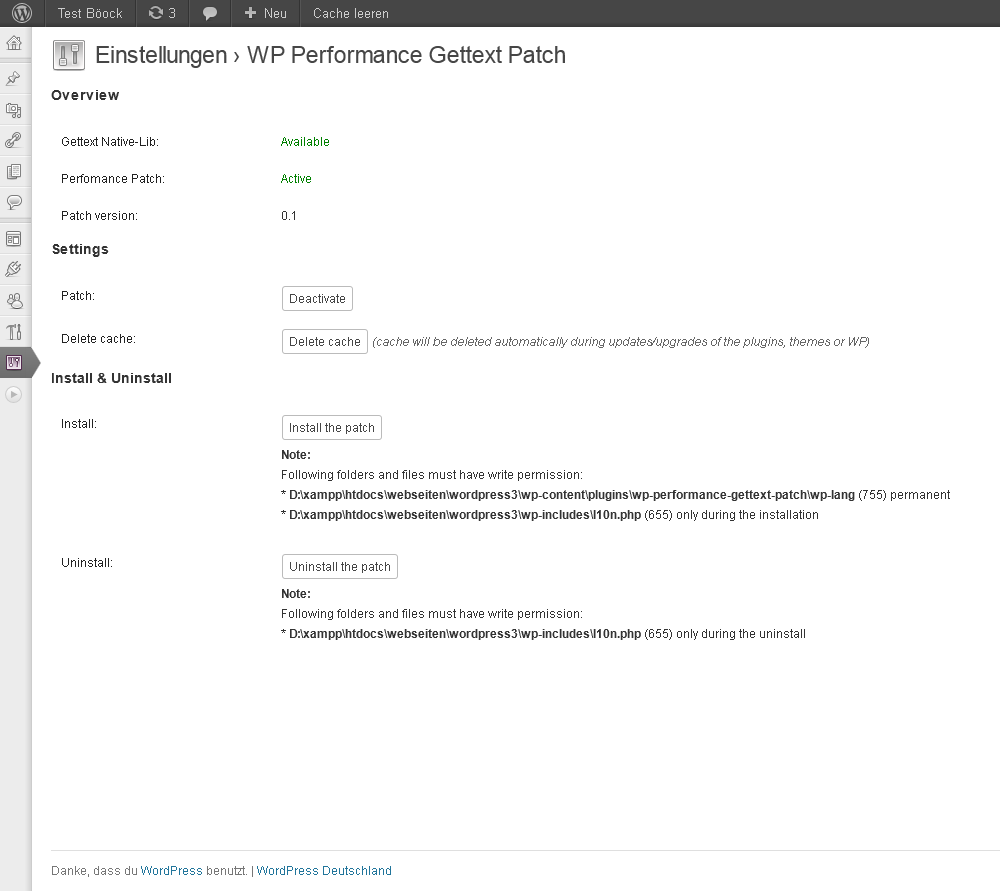Open the Plugins plug icon in sidebar
Image resolution: width=1000 pixels, height=891 pixels.
[x=14, y=269]
